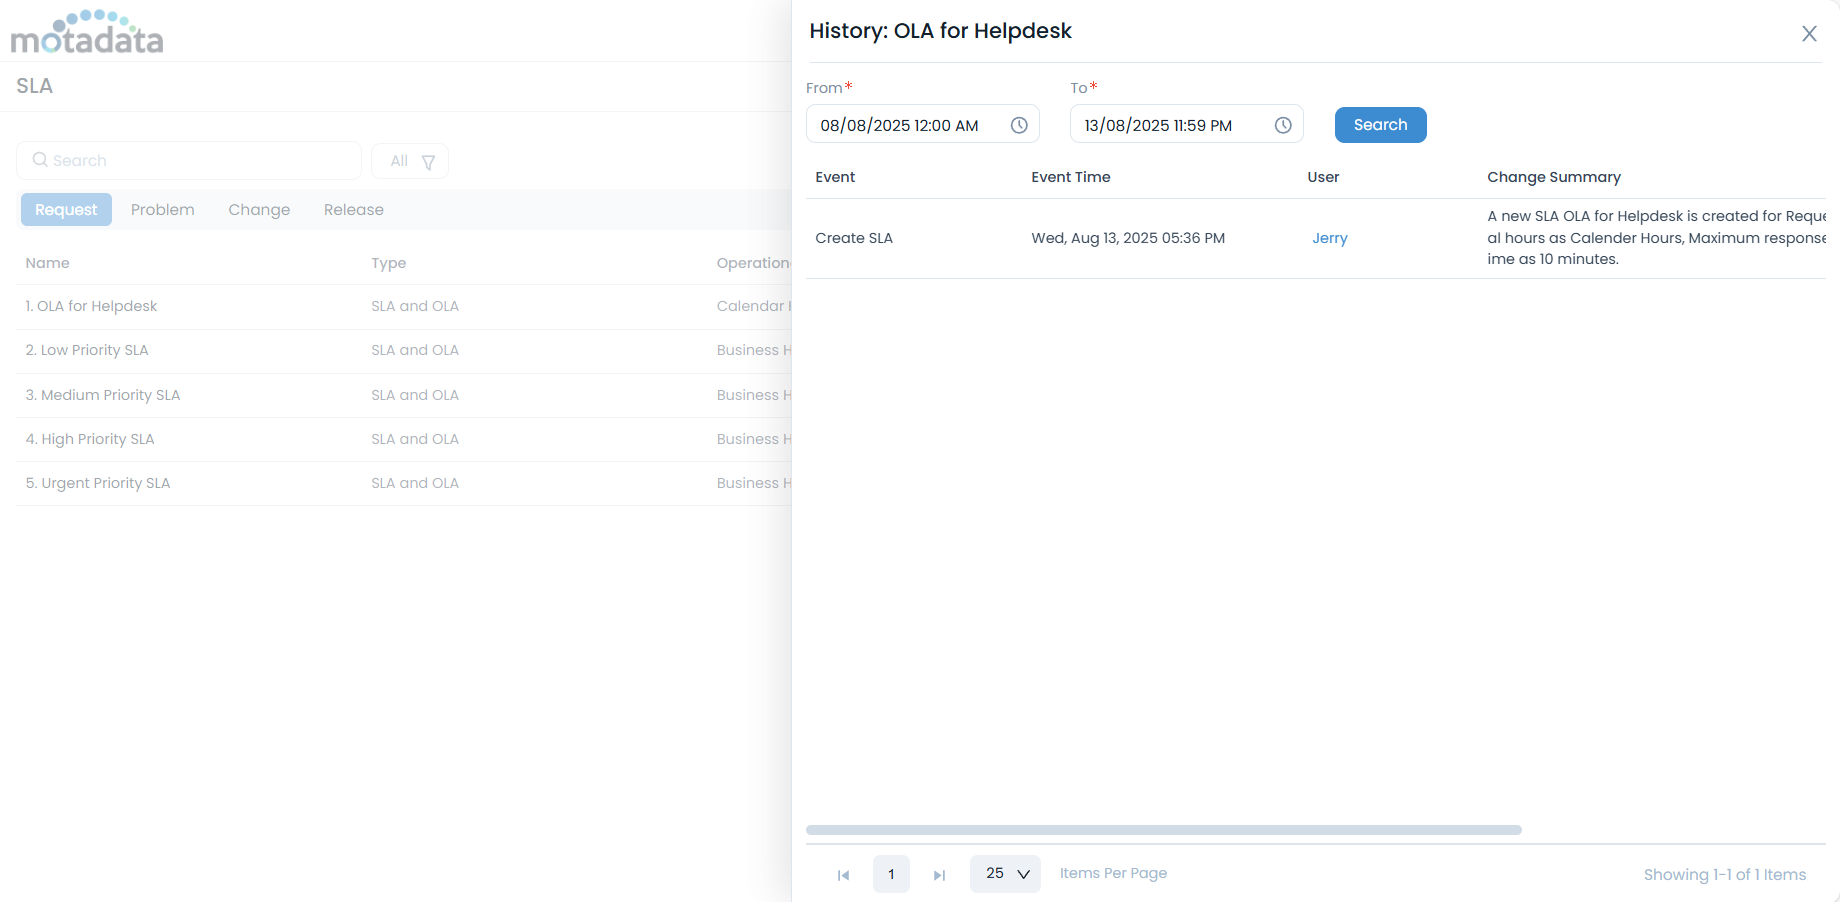Switch to the Change tab
Screen dimensions: 1840x902
click(259, 210)
